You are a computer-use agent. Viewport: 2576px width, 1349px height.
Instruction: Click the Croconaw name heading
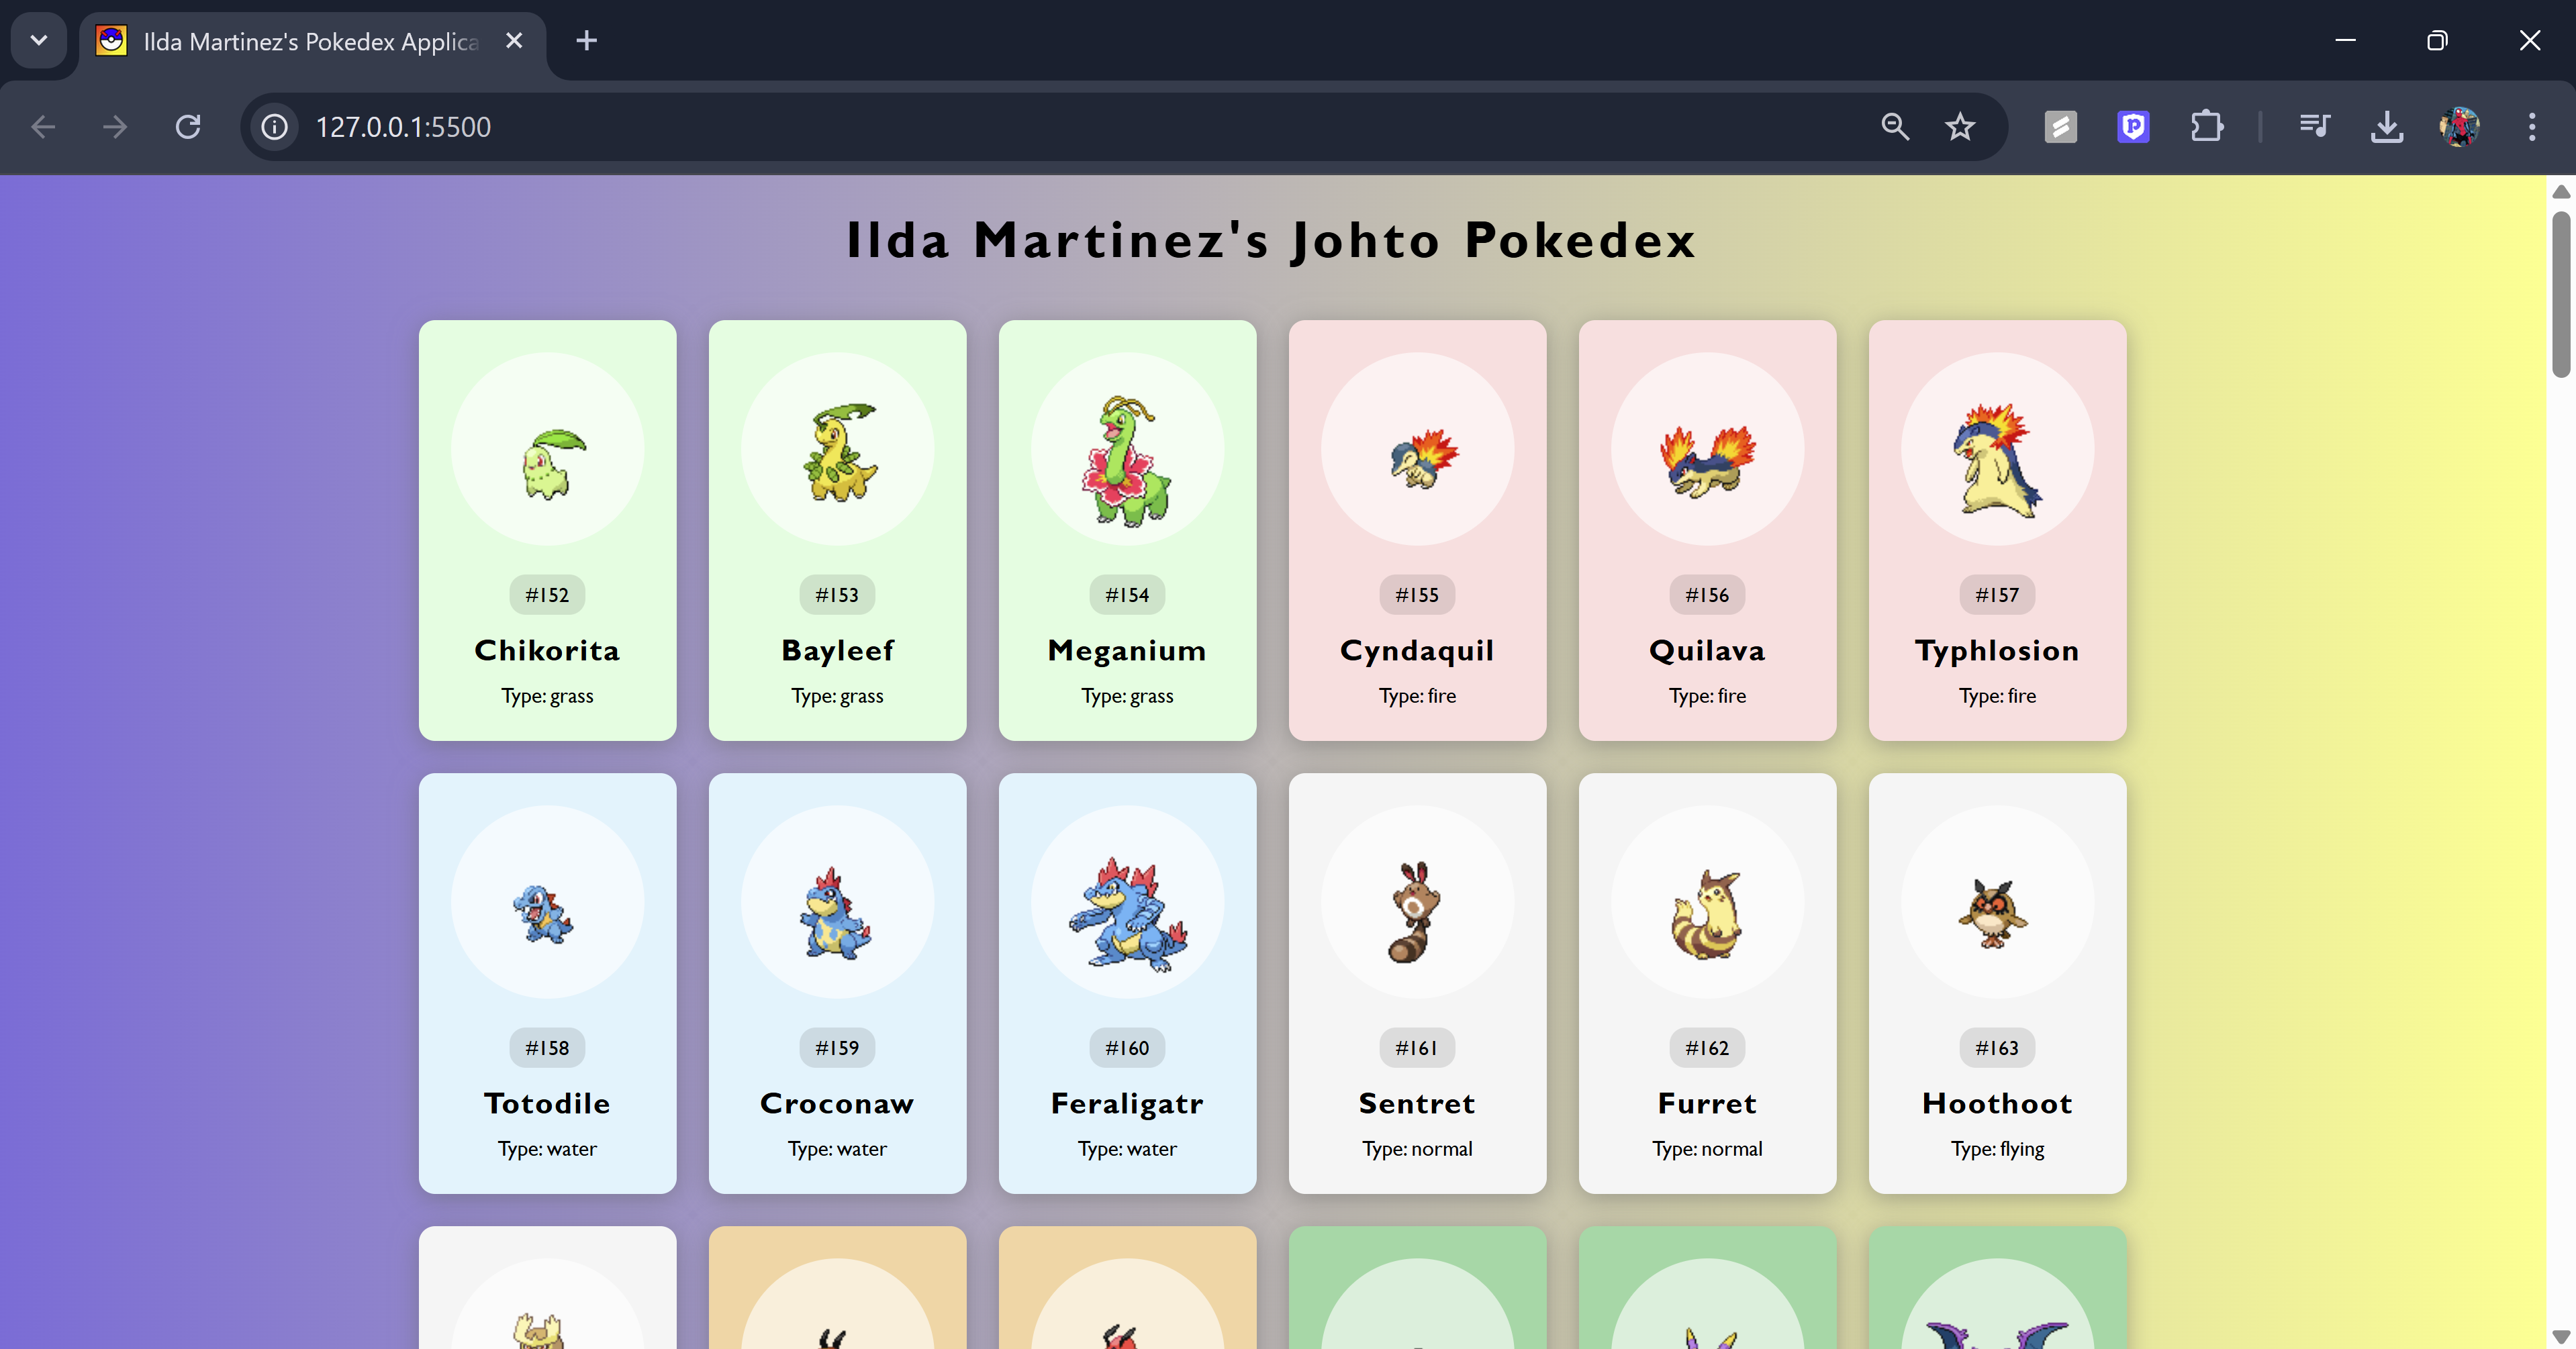click(x=837, y=1103)
